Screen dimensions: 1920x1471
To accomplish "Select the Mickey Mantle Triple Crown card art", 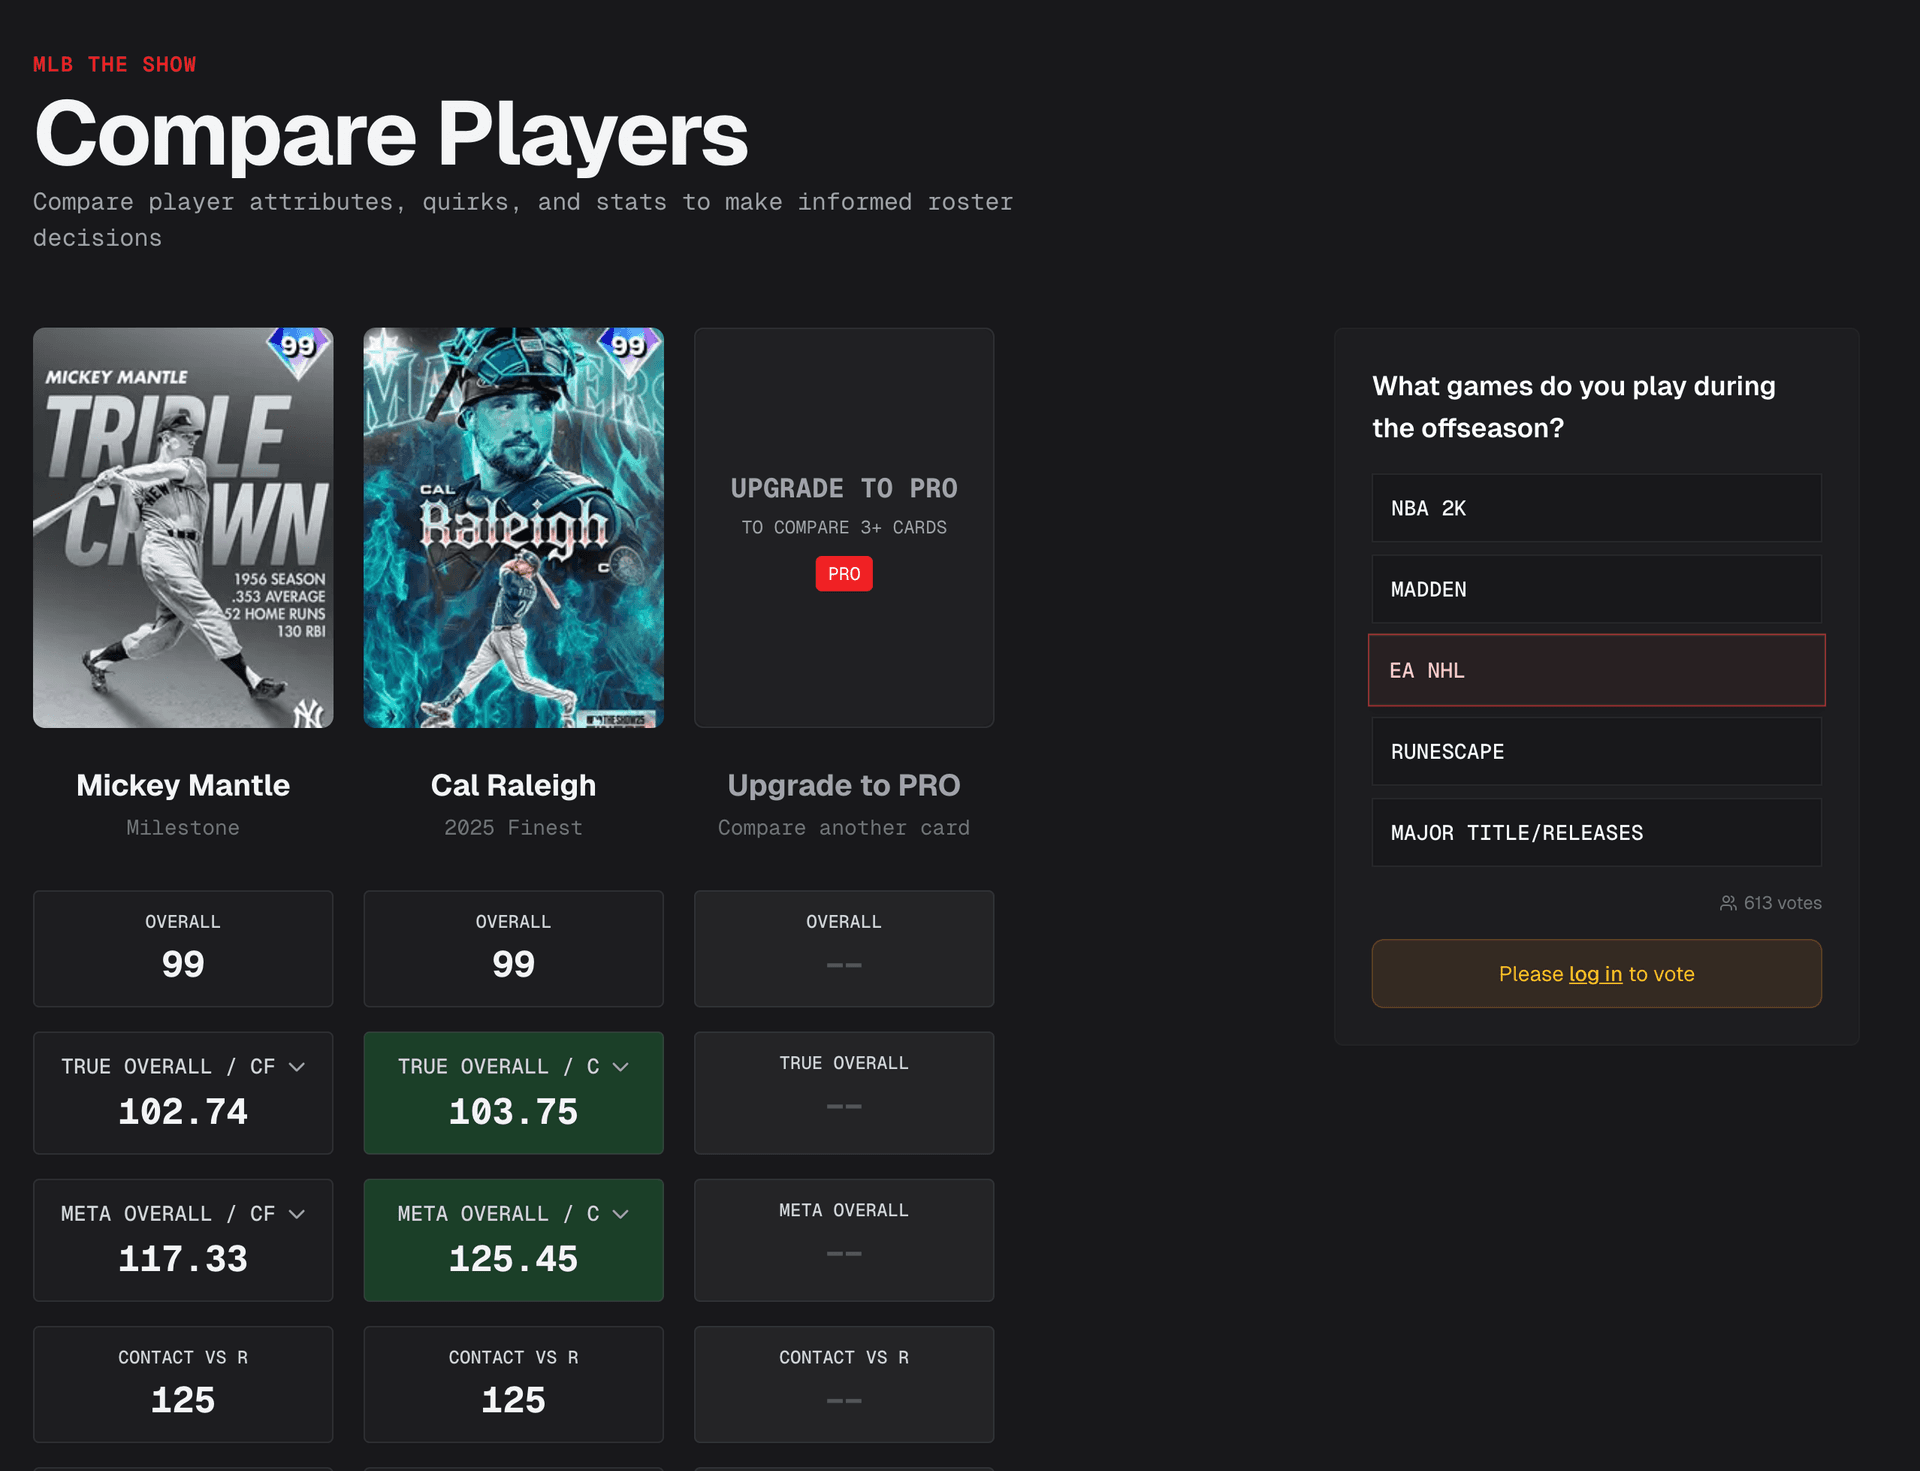I will (183, 527).
